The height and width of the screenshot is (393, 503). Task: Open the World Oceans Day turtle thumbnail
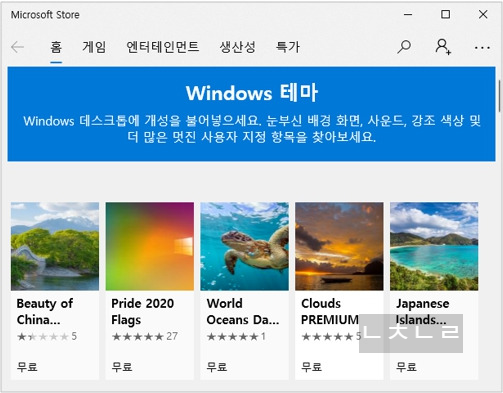pyautogui.click(x=244, y=246)
